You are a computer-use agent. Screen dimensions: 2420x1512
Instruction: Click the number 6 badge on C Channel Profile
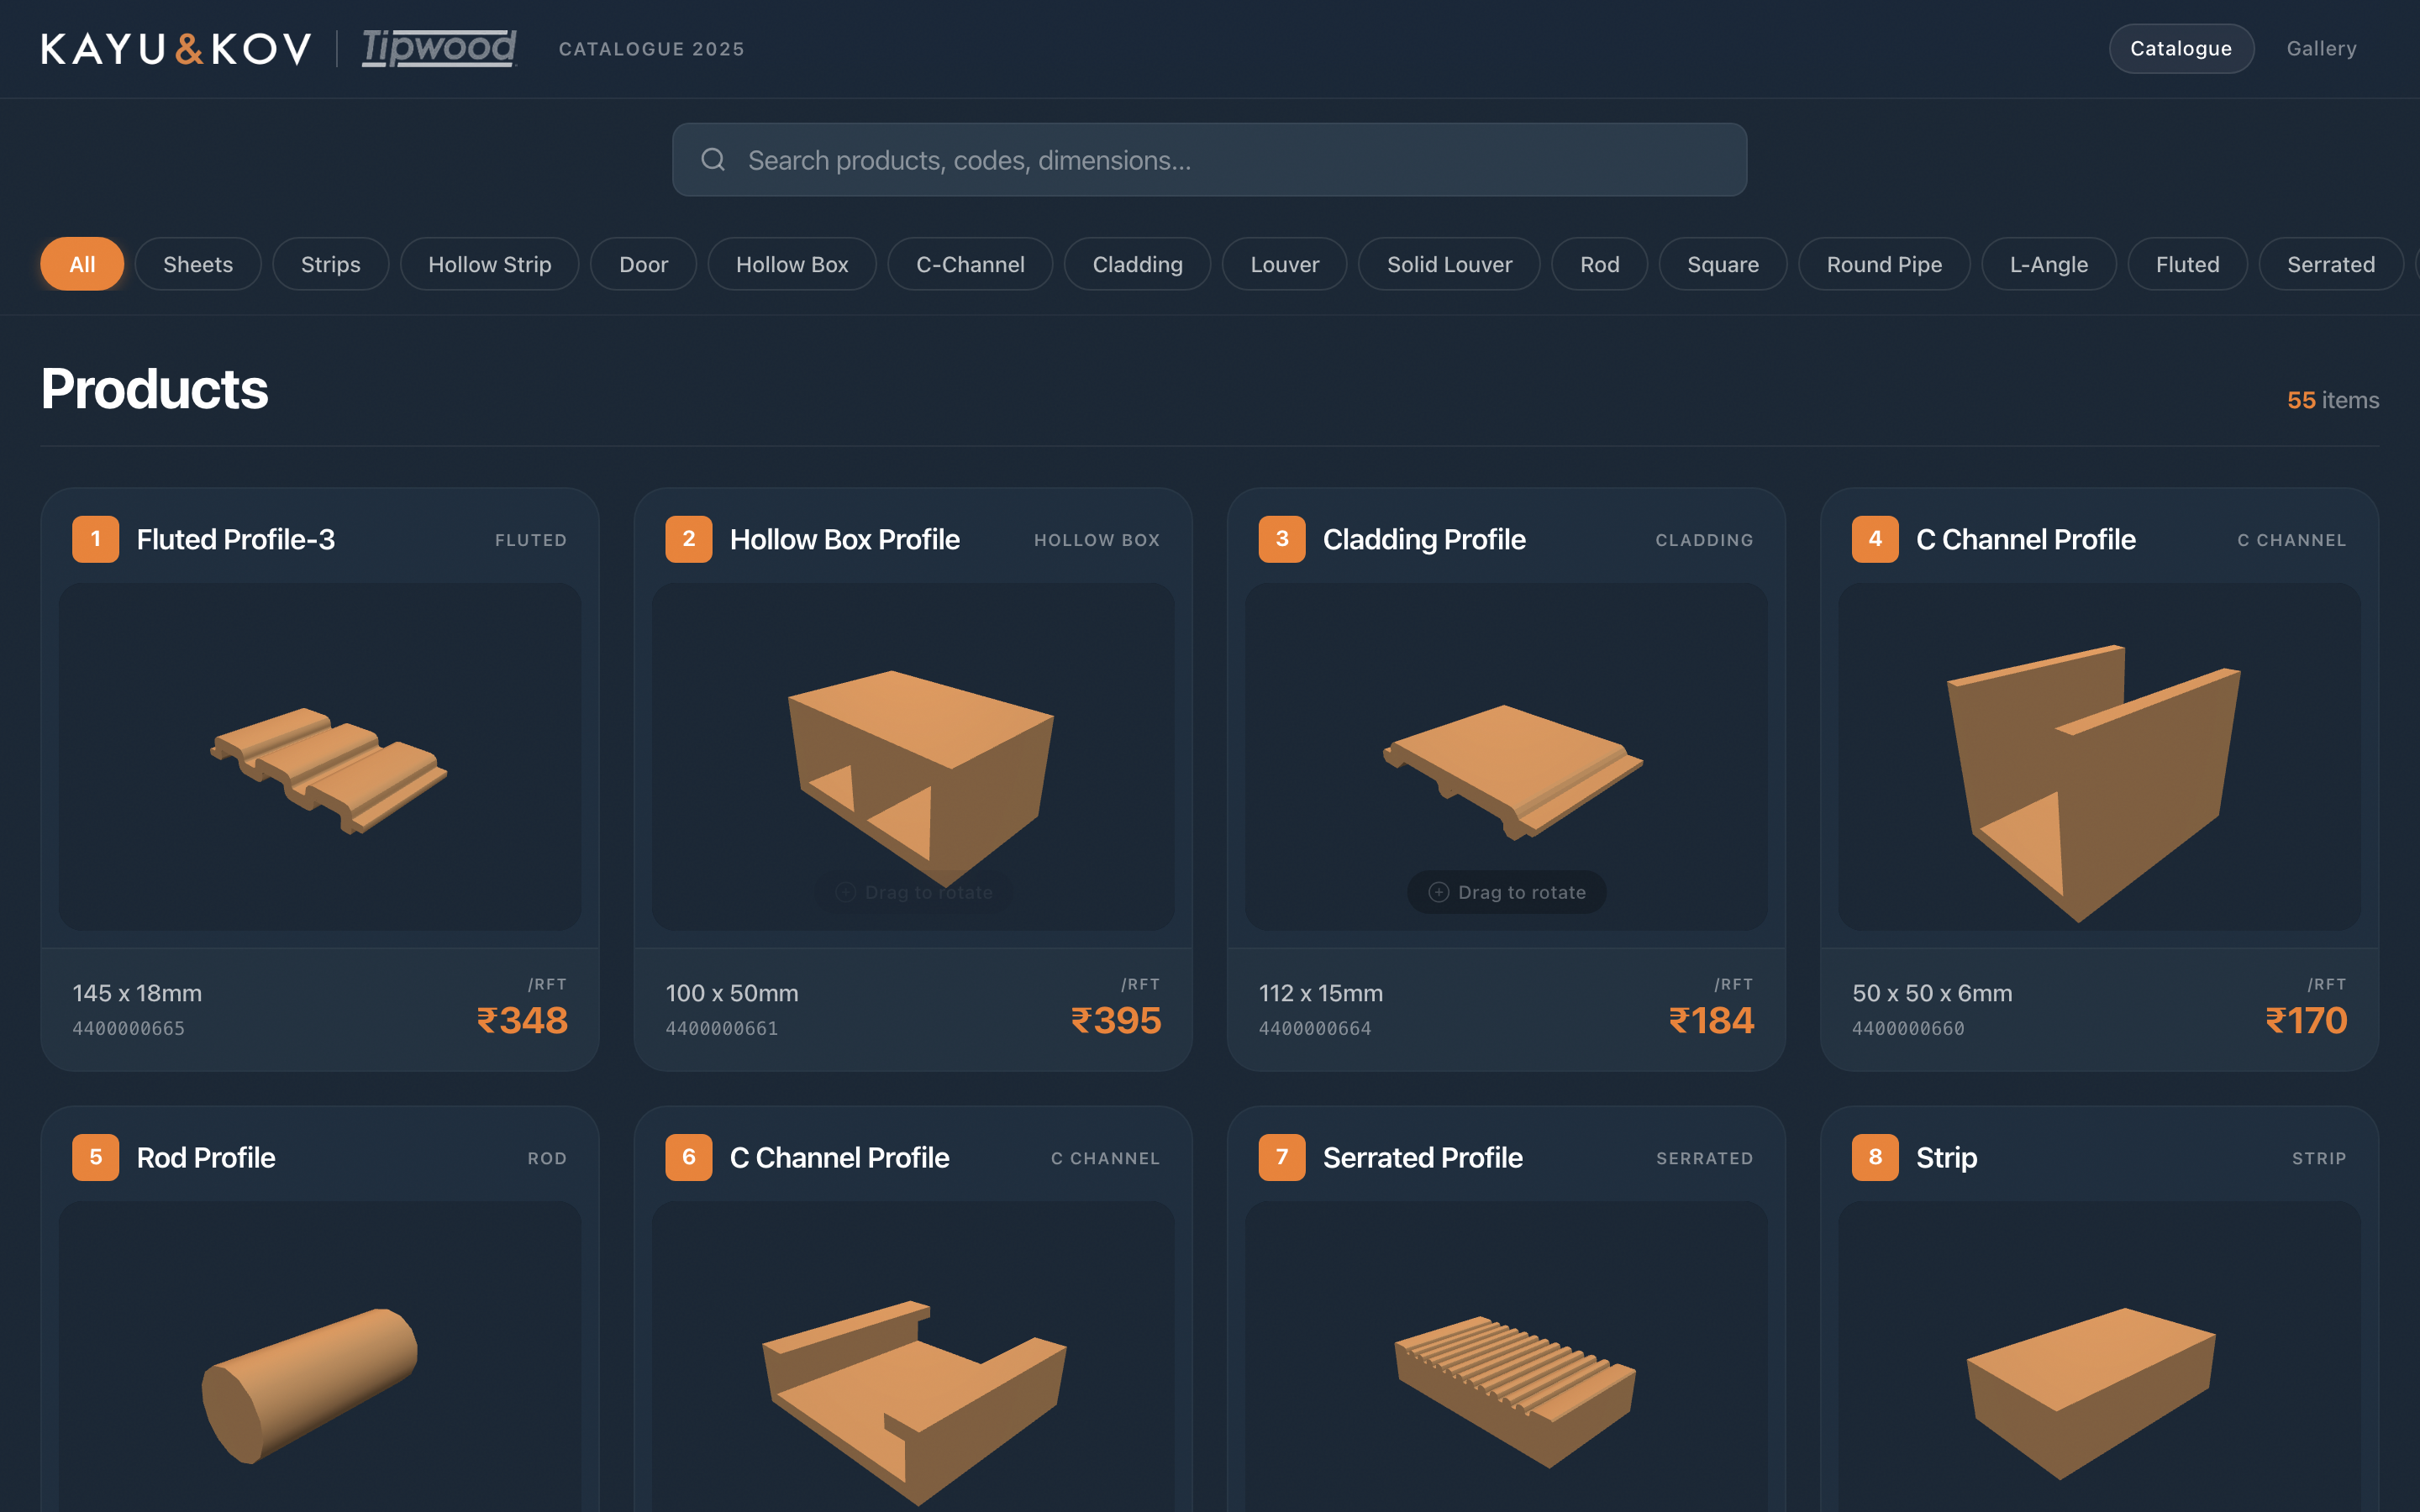[x=689, y=1157]
